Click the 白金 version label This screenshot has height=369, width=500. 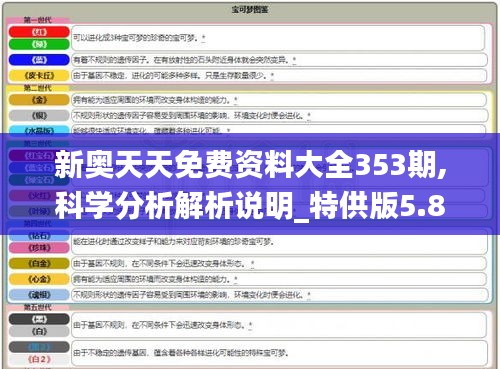(x=39, y=263)
